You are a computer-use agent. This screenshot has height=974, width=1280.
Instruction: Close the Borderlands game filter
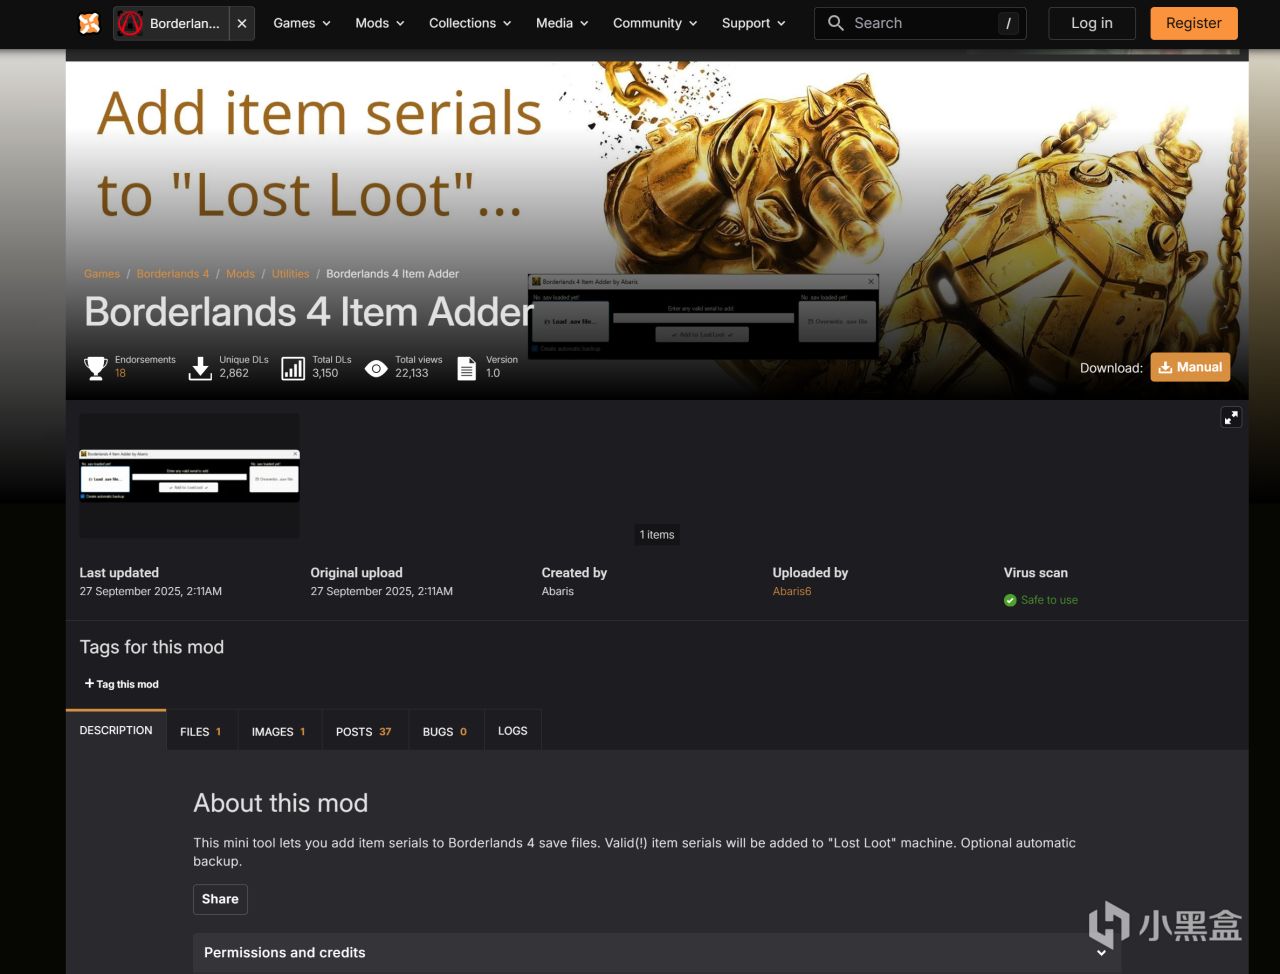point(242,23)
